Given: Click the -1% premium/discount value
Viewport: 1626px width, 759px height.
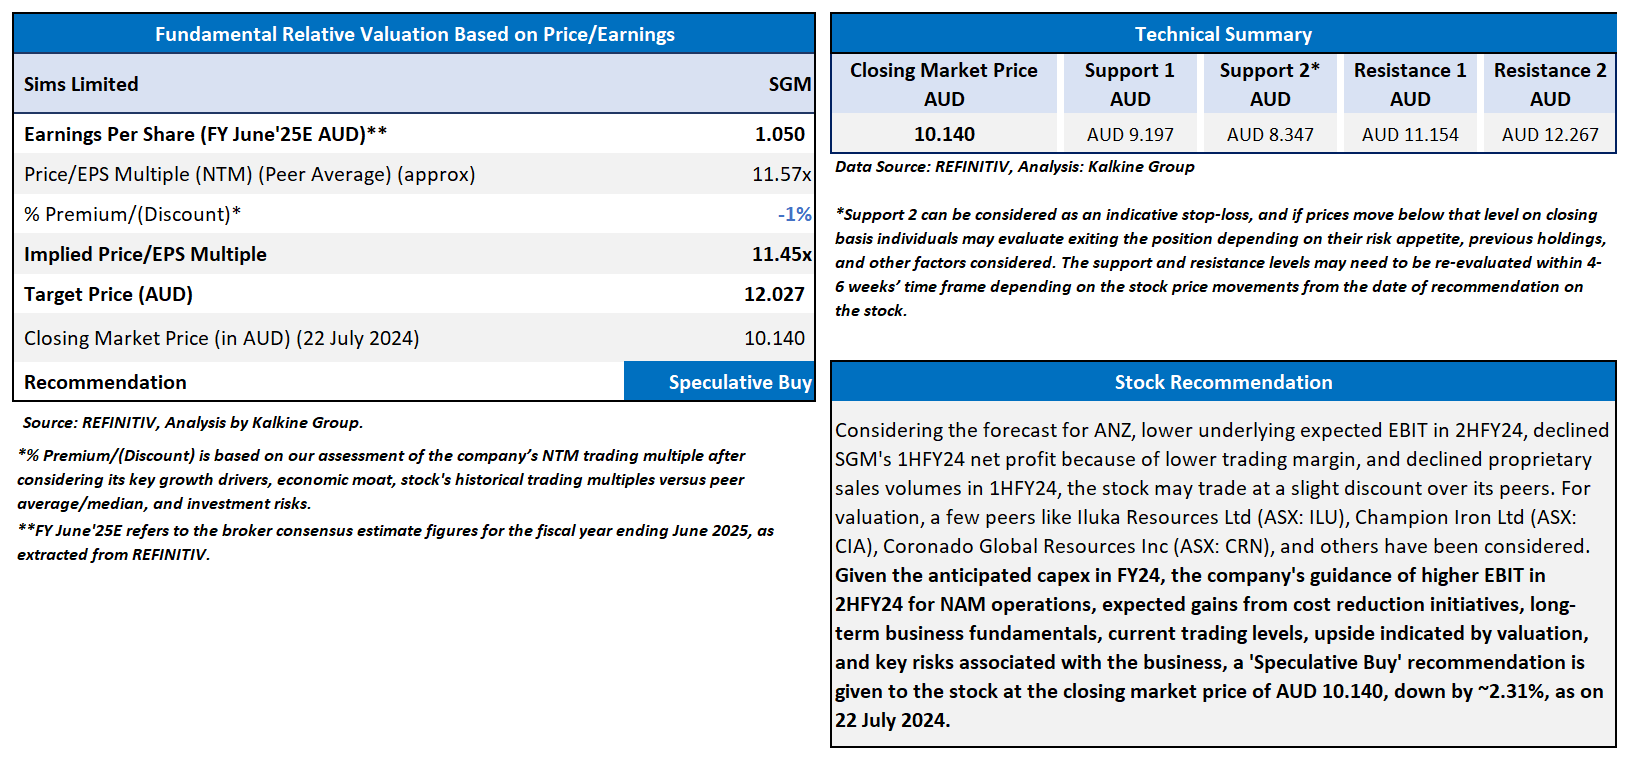Looking at the screenshot, I should pyautogui.click(x=794, y=214).
